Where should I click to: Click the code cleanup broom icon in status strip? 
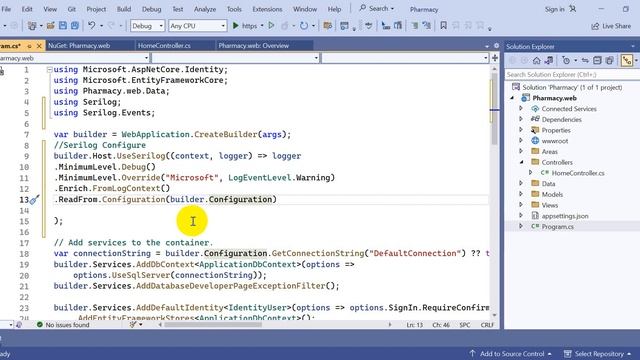click(x=133, y=324)
